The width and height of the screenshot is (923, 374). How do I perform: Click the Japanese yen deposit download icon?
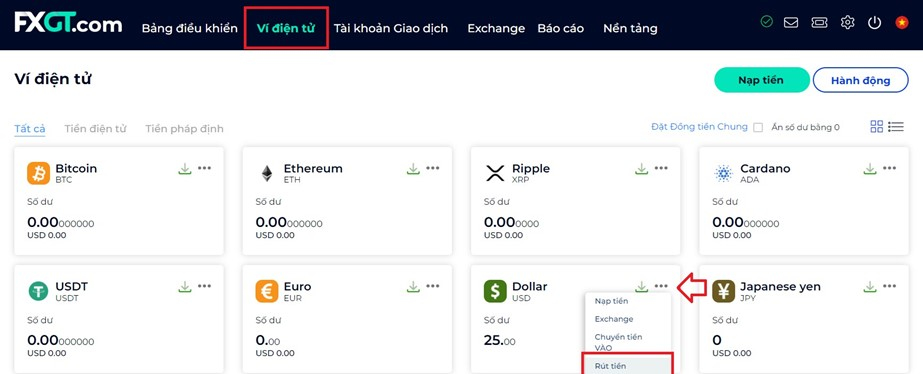point(870,287)
